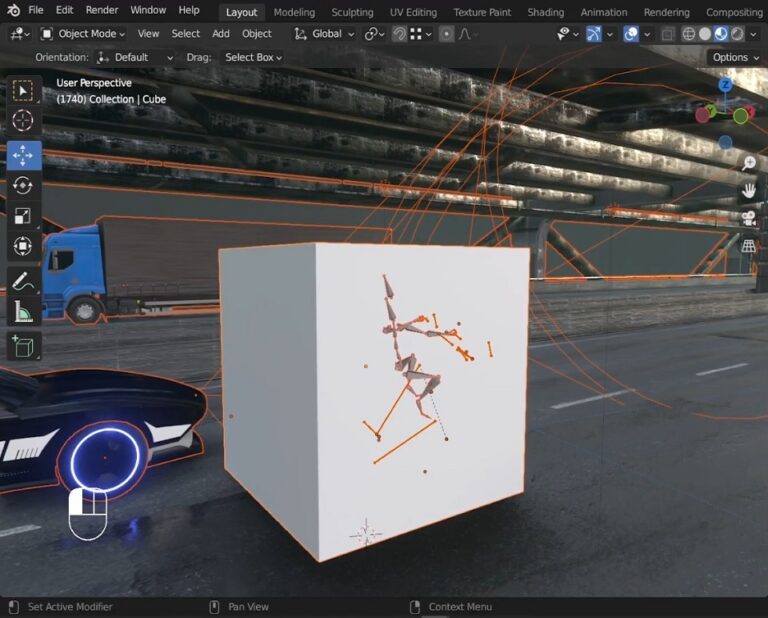Open the Add menu in viewport header
Screen dimensions: 768x618
(x=220, y=34)
